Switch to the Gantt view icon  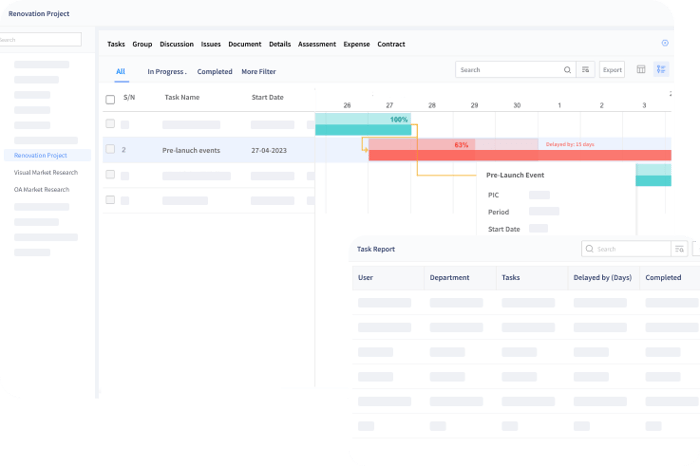coord(661,69)
